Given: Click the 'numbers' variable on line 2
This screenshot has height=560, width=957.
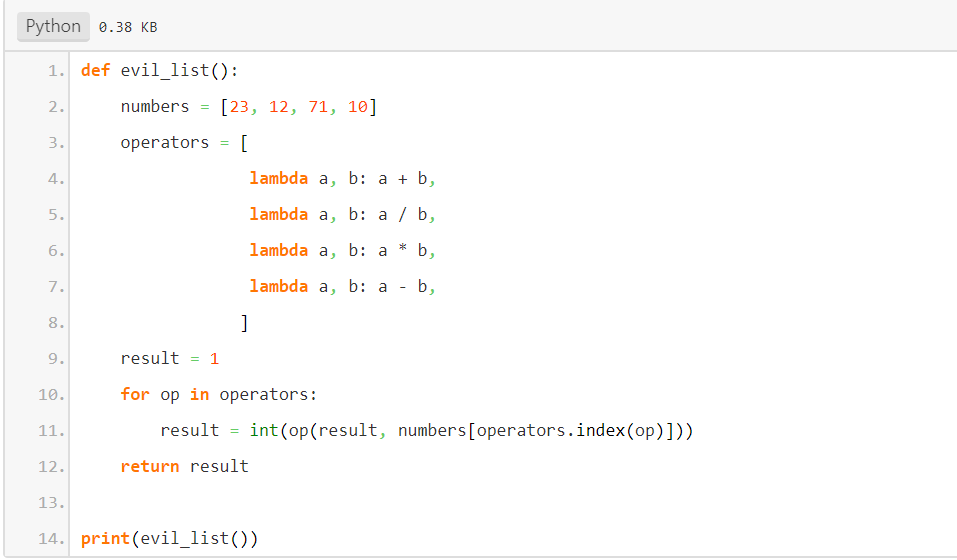Looking at the screenshot, I should point(155,107).
